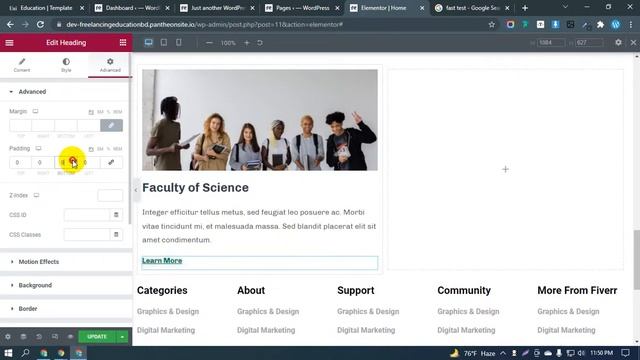Select percent unit for Padding
Viewport: 640px width, 360px height.
(x=109, y=149)
